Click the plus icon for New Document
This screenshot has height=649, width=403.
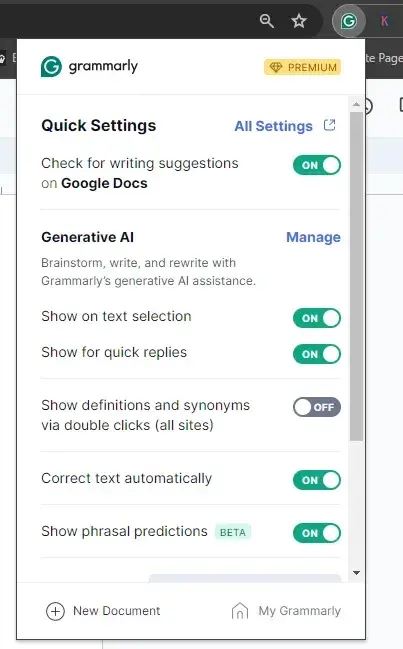click(55, 611)
